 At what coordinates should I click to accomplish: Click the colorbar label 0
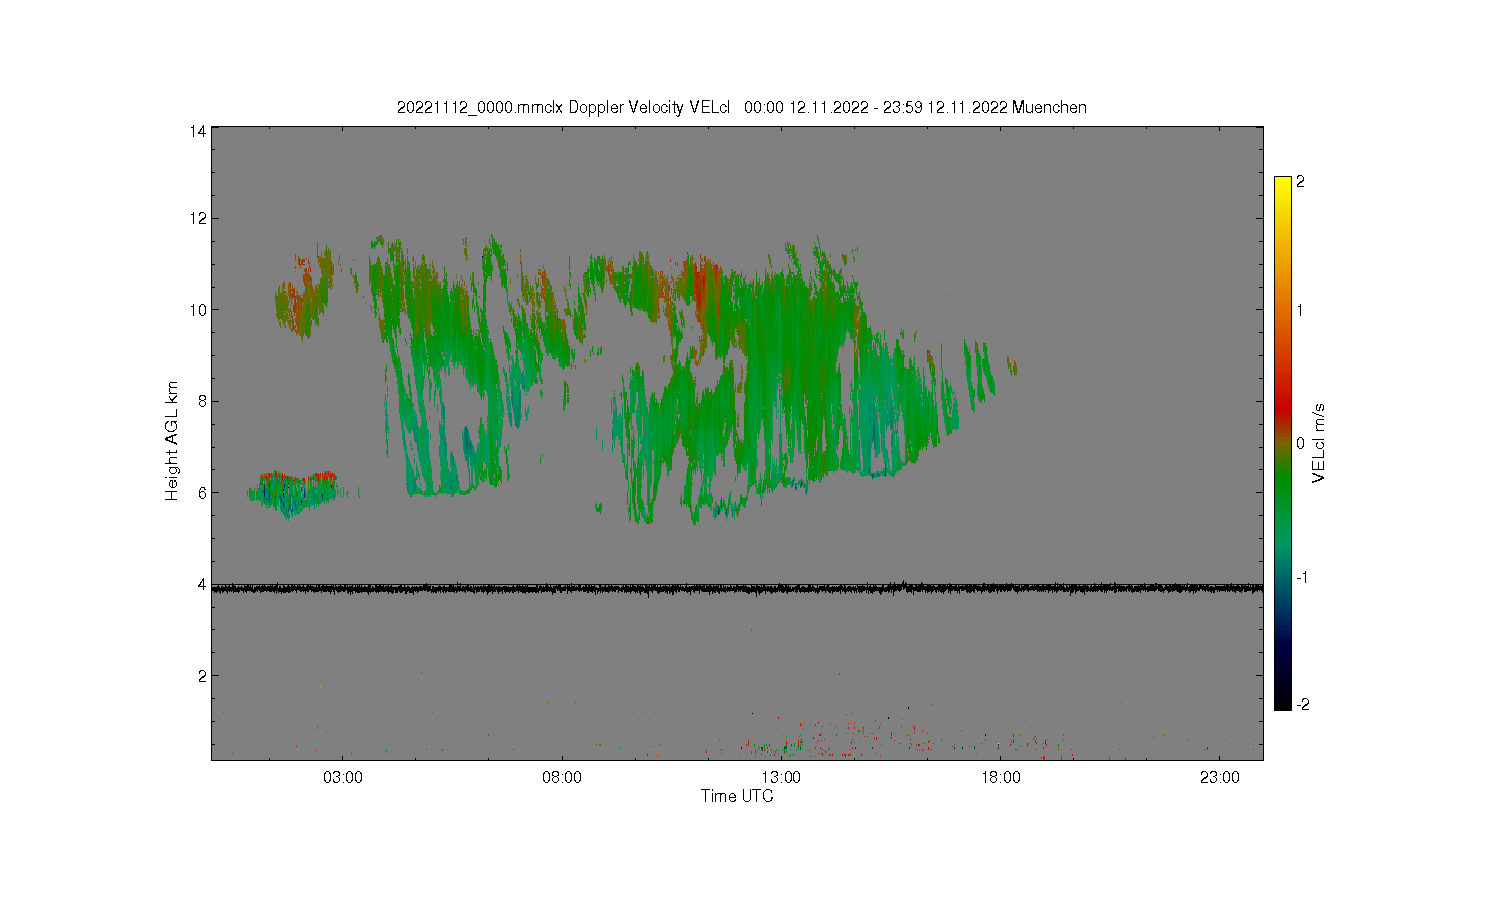(x=1301, y=443)
